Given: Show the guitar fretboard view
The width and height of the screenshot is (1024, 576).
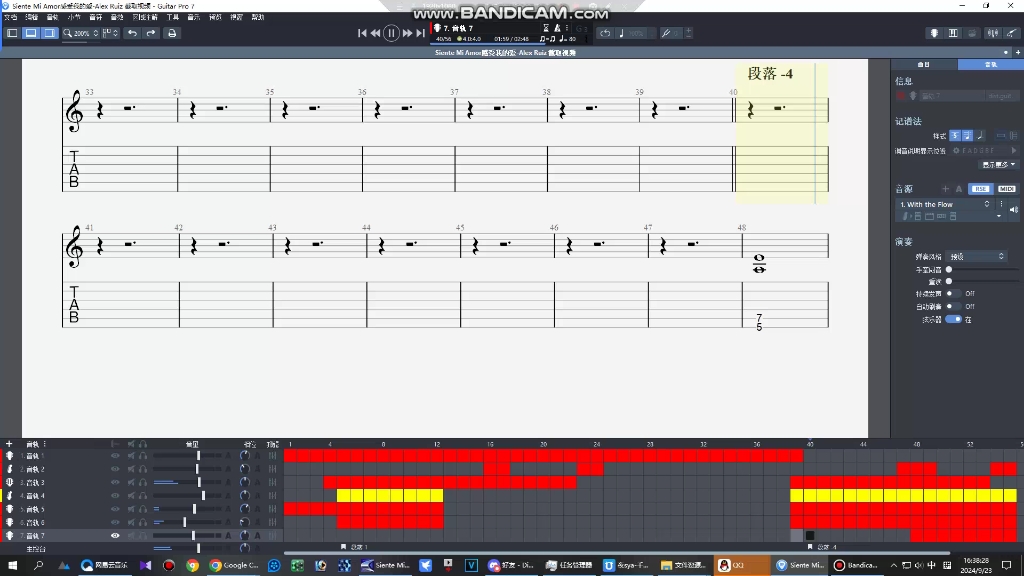Looking at the screenshot, I should point(935,33).
